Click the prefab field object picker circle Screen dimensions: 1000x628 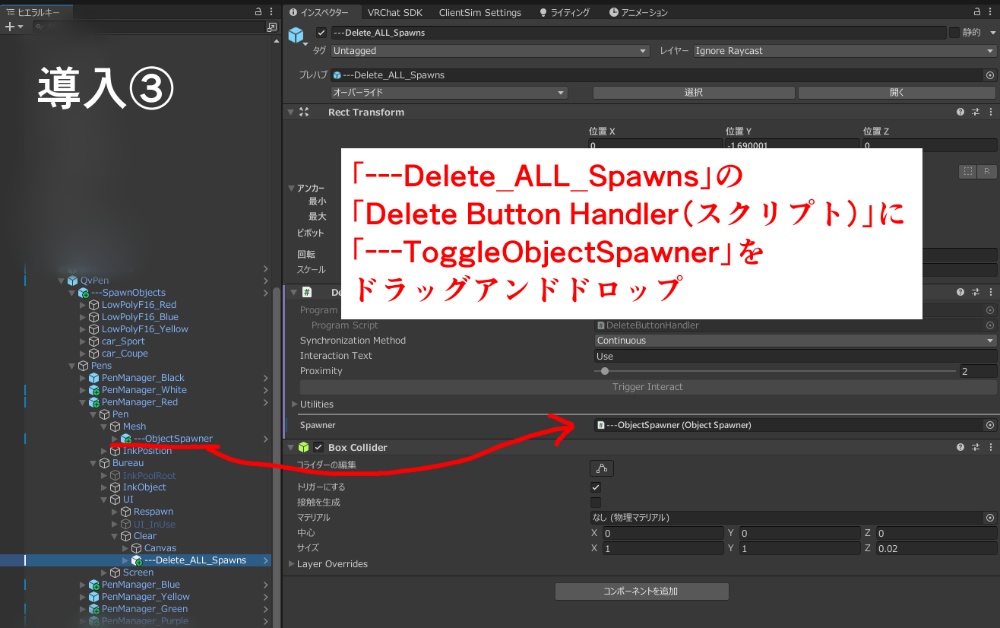[x=990, y=75]
